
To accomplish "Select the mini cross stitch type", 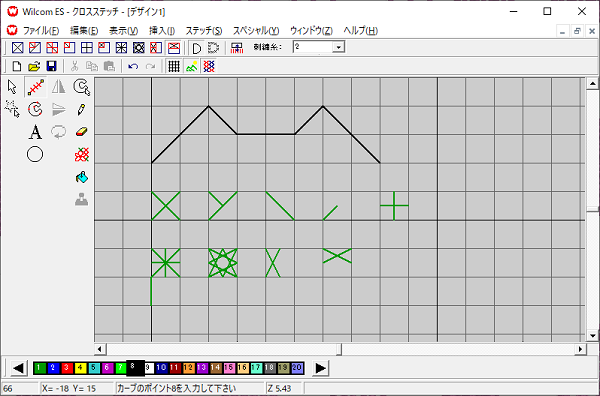I will click(x=104, y=47).
